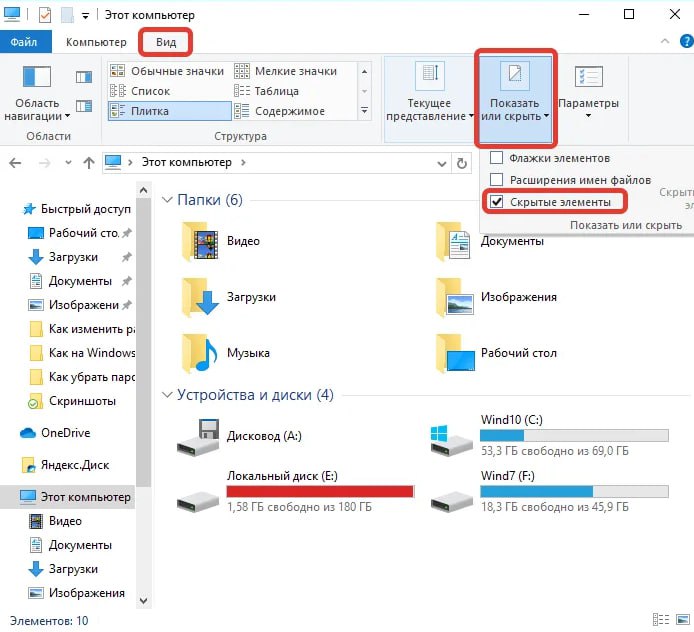Viewport: 694px width, 632px height.
Task: Select OneDrive in the navigation sidebar
Action: 65,433
